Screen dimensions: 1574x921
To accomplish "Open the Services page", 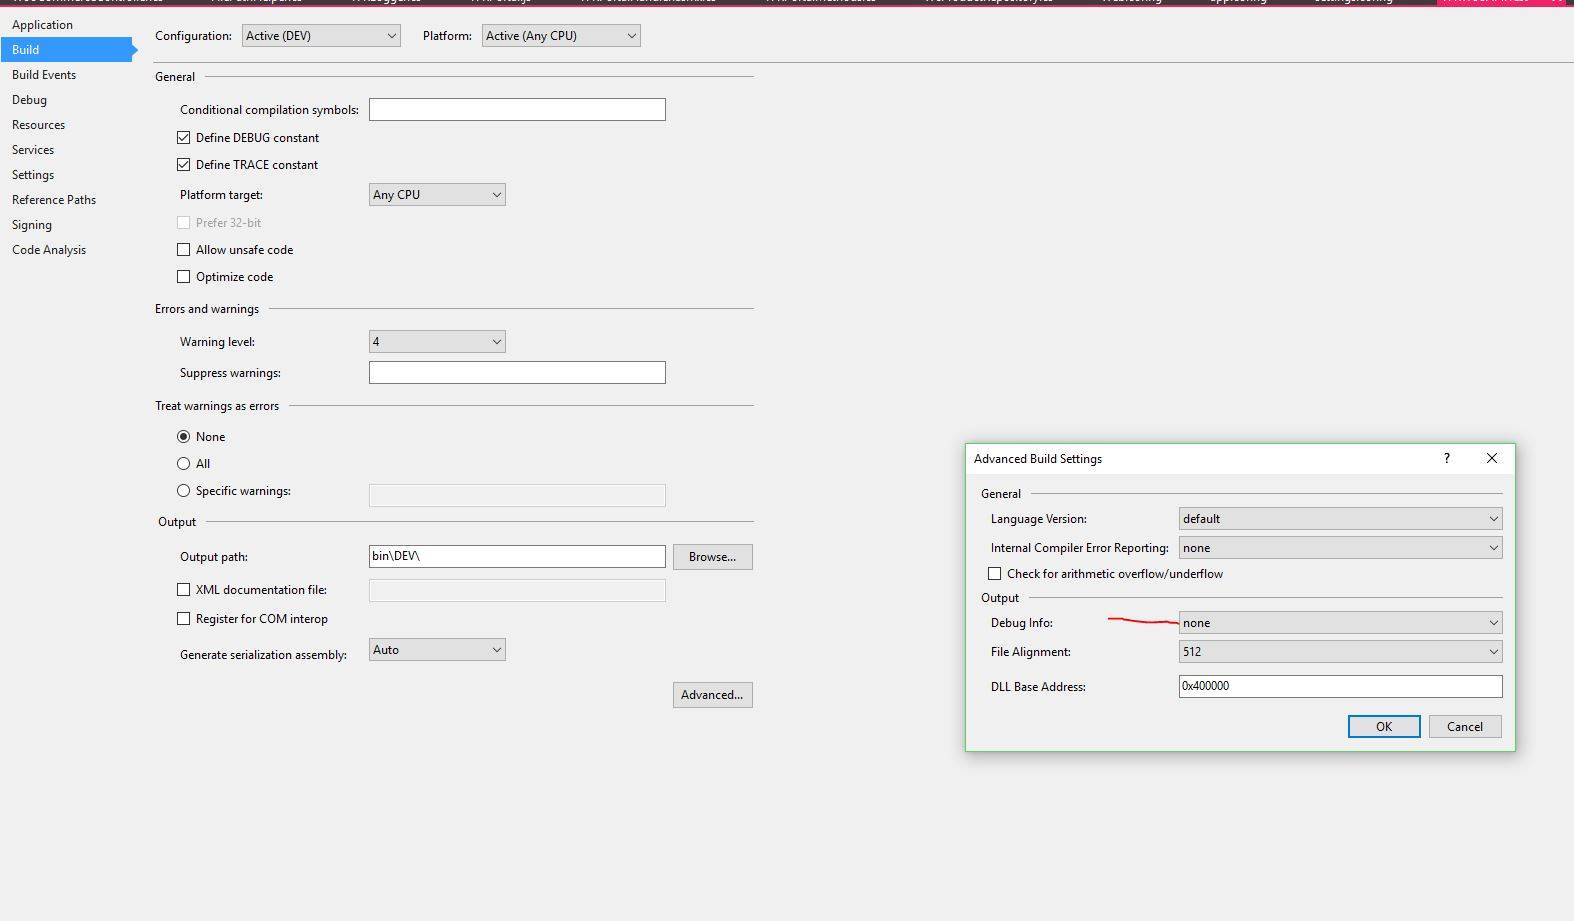I will (33, 150).
